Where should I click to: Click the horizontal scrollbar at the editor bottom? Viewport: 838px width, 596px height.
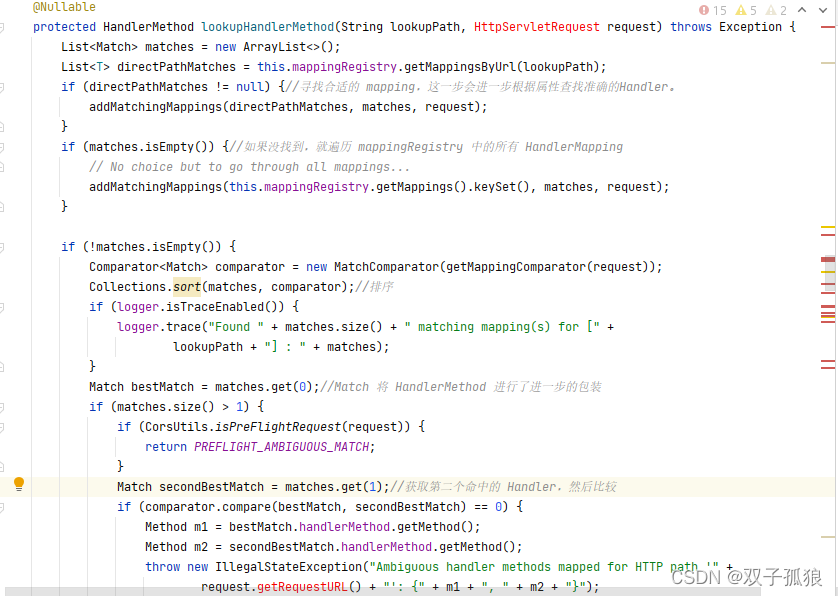pos(382,591)
